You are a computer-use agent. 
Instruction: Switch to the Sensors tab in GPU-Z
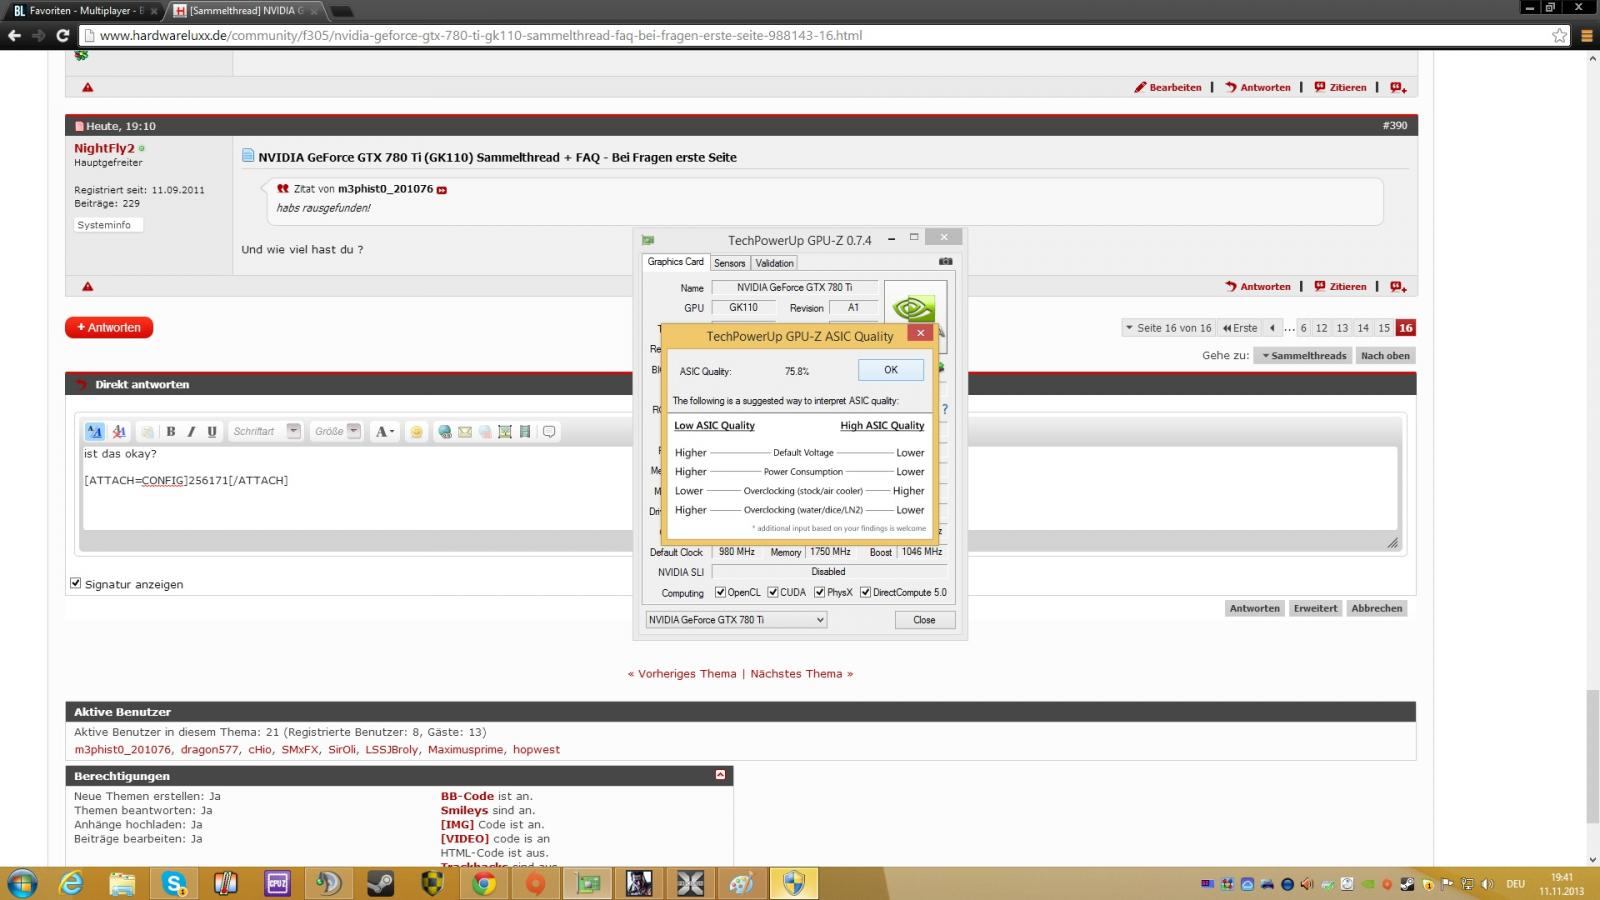click(x=729, y=263)
